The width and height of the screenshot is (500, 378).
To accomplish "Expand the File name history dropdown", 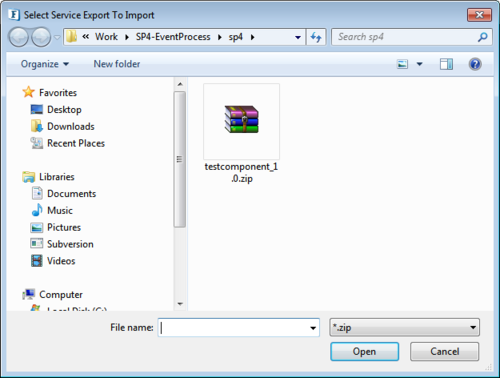I will click(x=313, y=328).
